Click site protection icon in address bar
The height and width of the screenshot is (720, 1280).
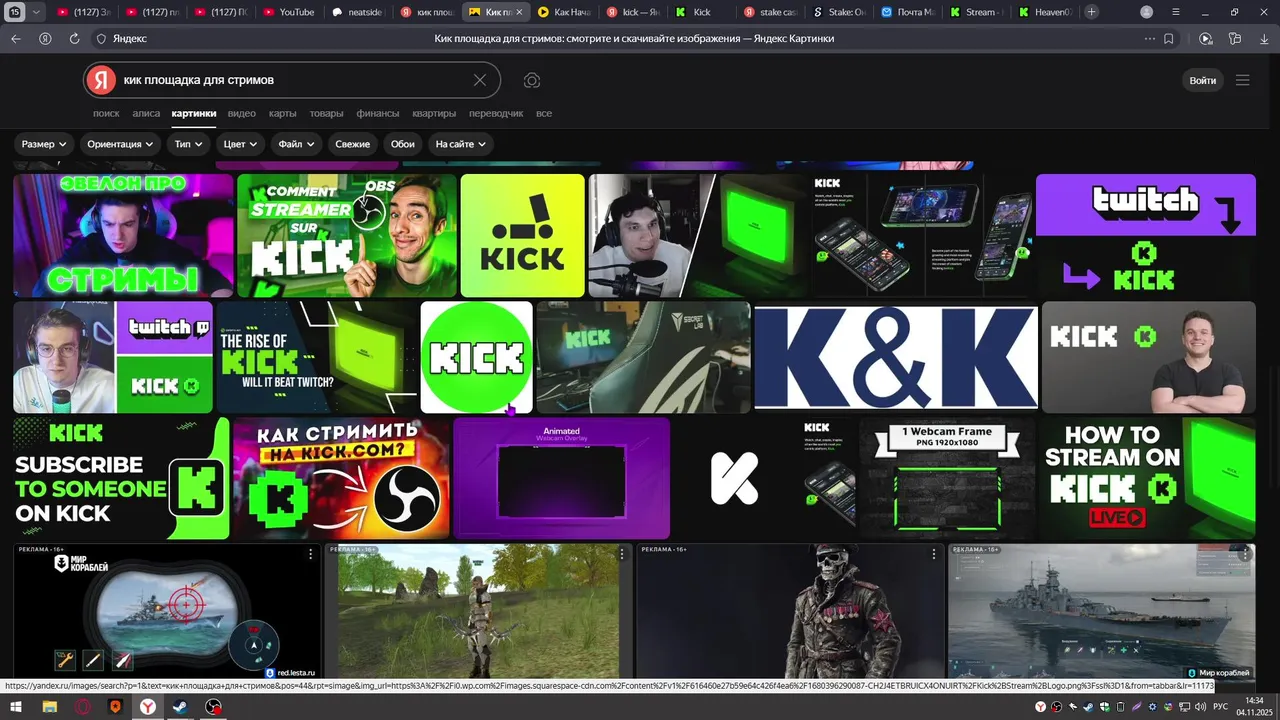click(x=101, y=38)
